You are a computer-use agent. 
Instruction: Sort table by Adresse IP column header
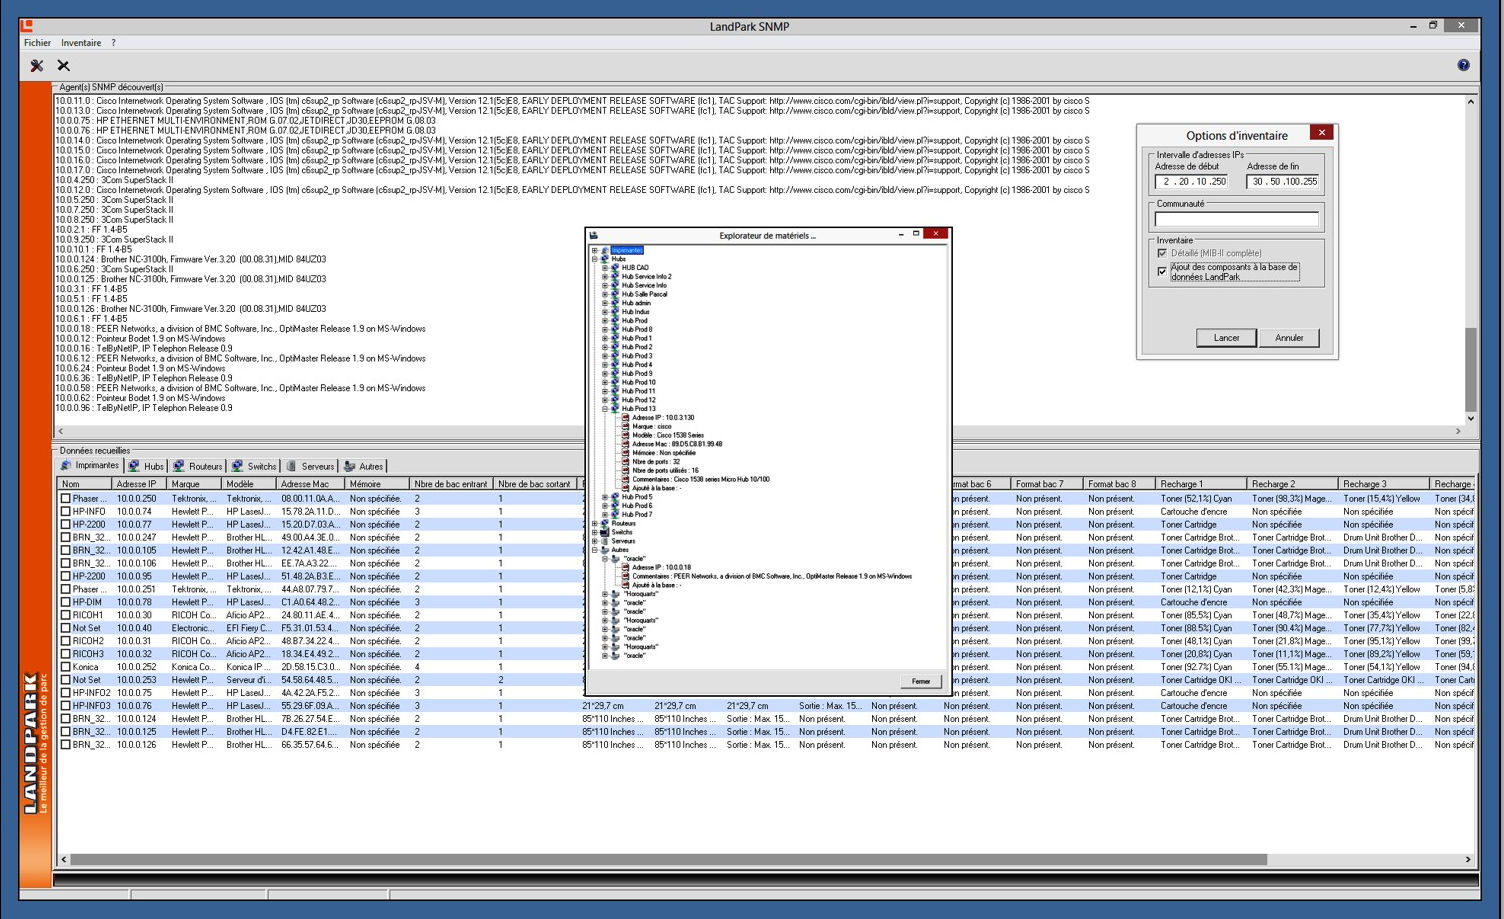pyautogui.click(x=138, y=484)
